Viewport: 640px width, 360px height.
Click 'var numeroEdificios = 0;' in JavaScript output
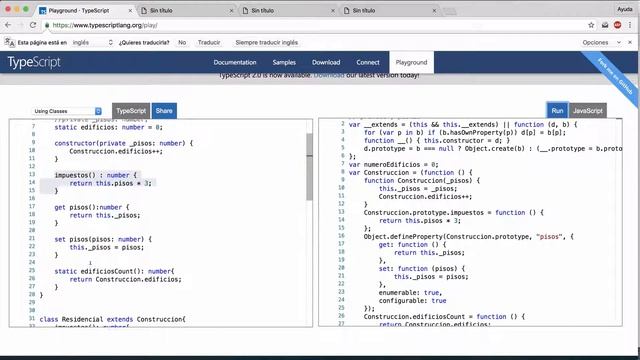[393, 164]
